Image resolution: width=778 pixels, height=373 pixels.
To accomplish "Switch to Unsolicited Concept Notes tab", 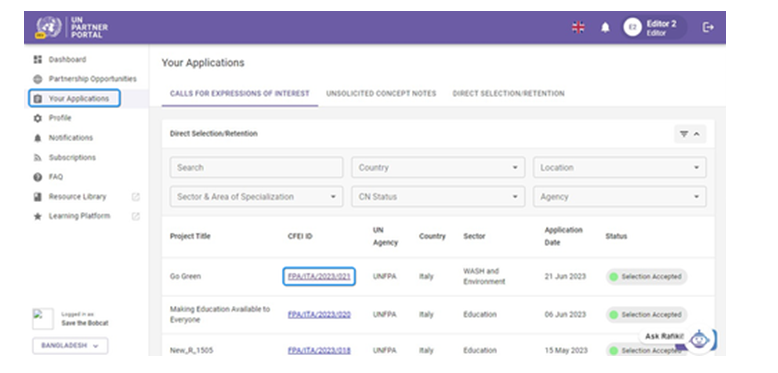I will (x=381, y=93).
